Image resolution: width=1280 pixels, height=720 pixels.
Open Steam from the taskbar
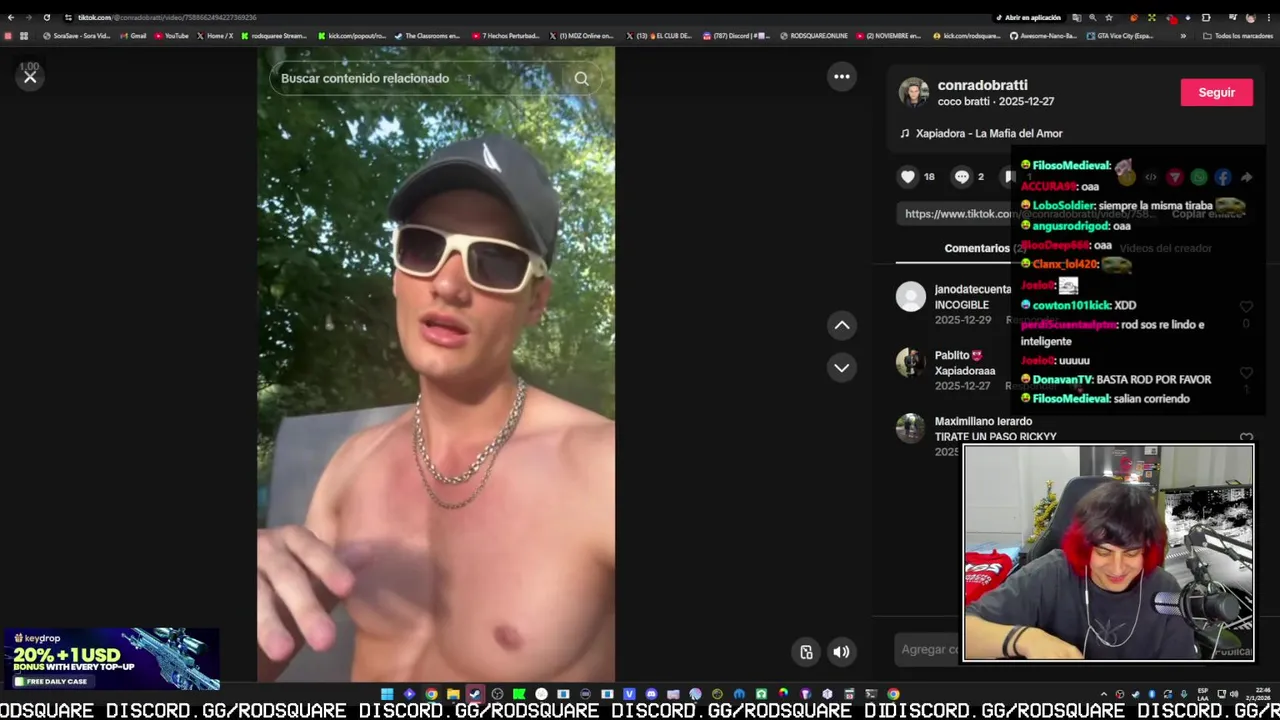coord(475,694)
